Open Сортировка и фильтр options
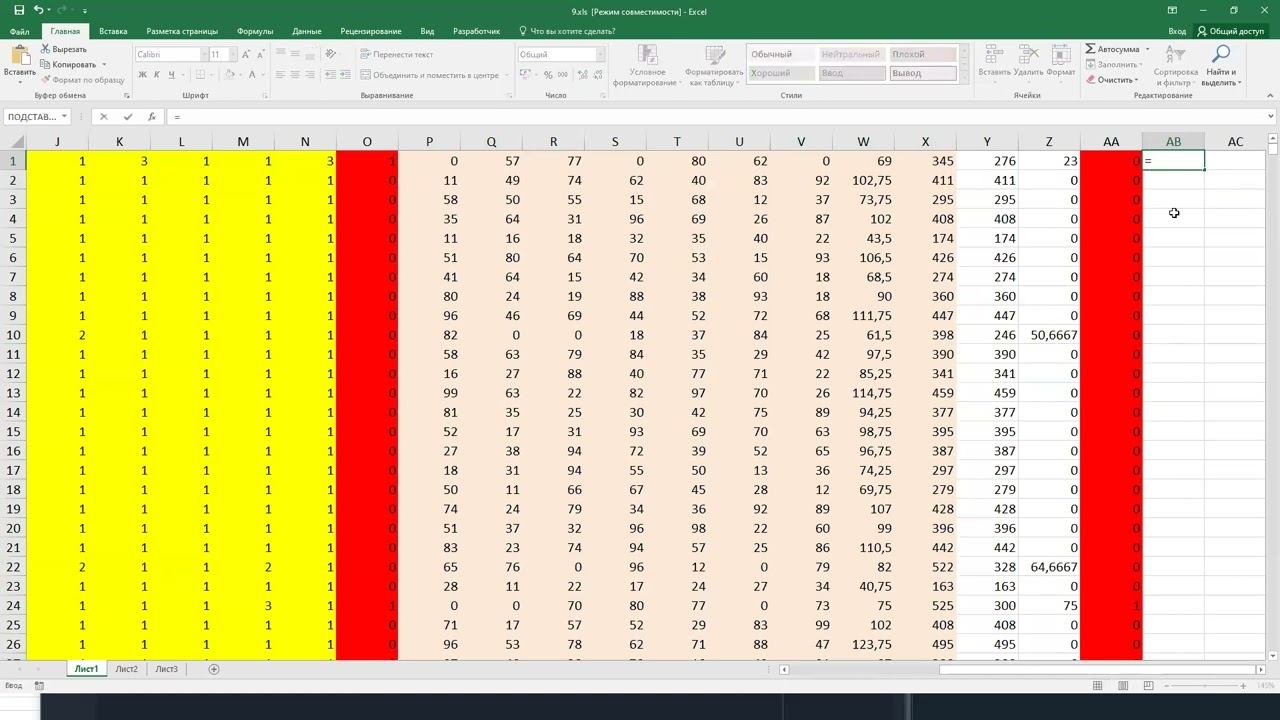1280x720 pixels. pos(1175,64)
